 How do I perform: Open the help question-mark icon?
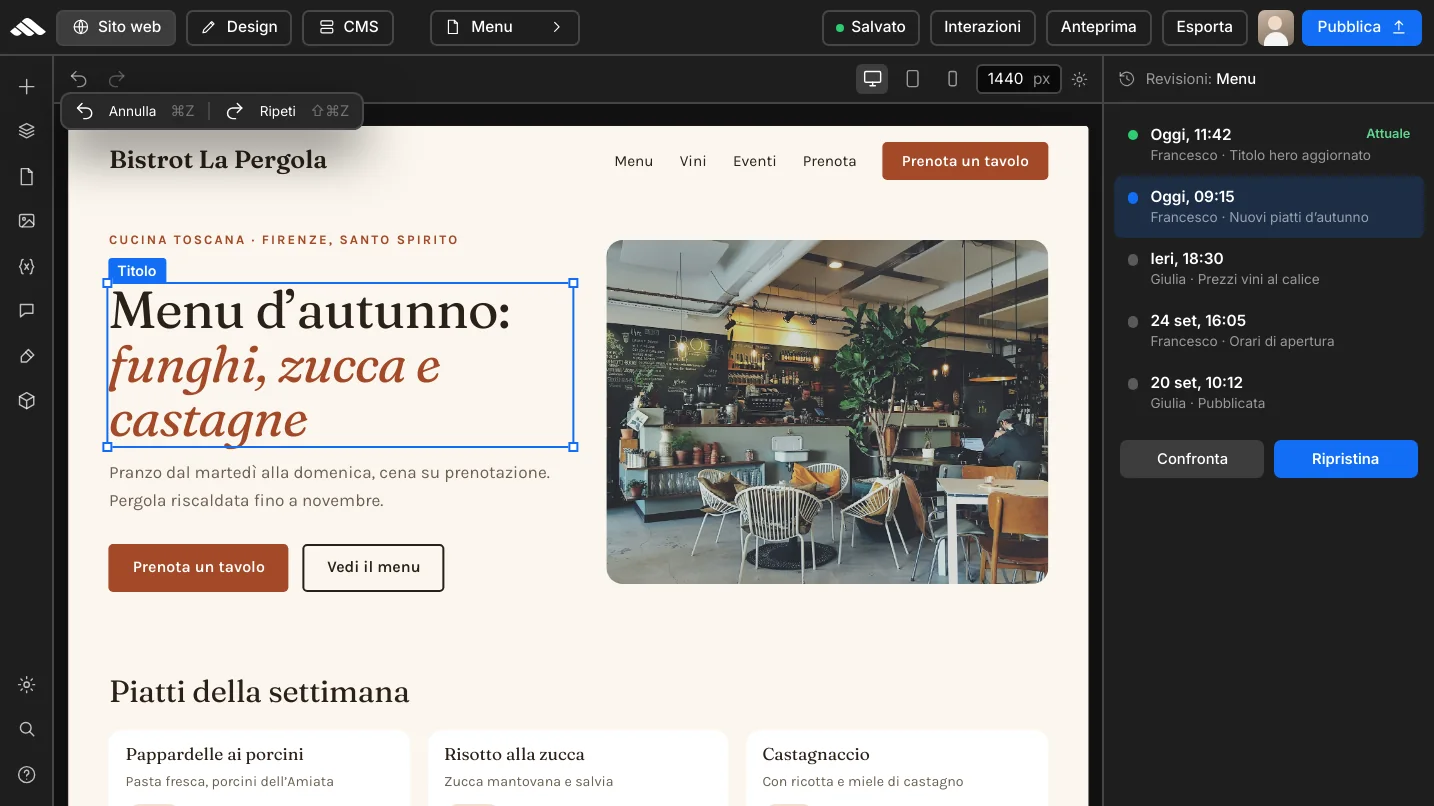pyautogui.click(x=27, y=775)
